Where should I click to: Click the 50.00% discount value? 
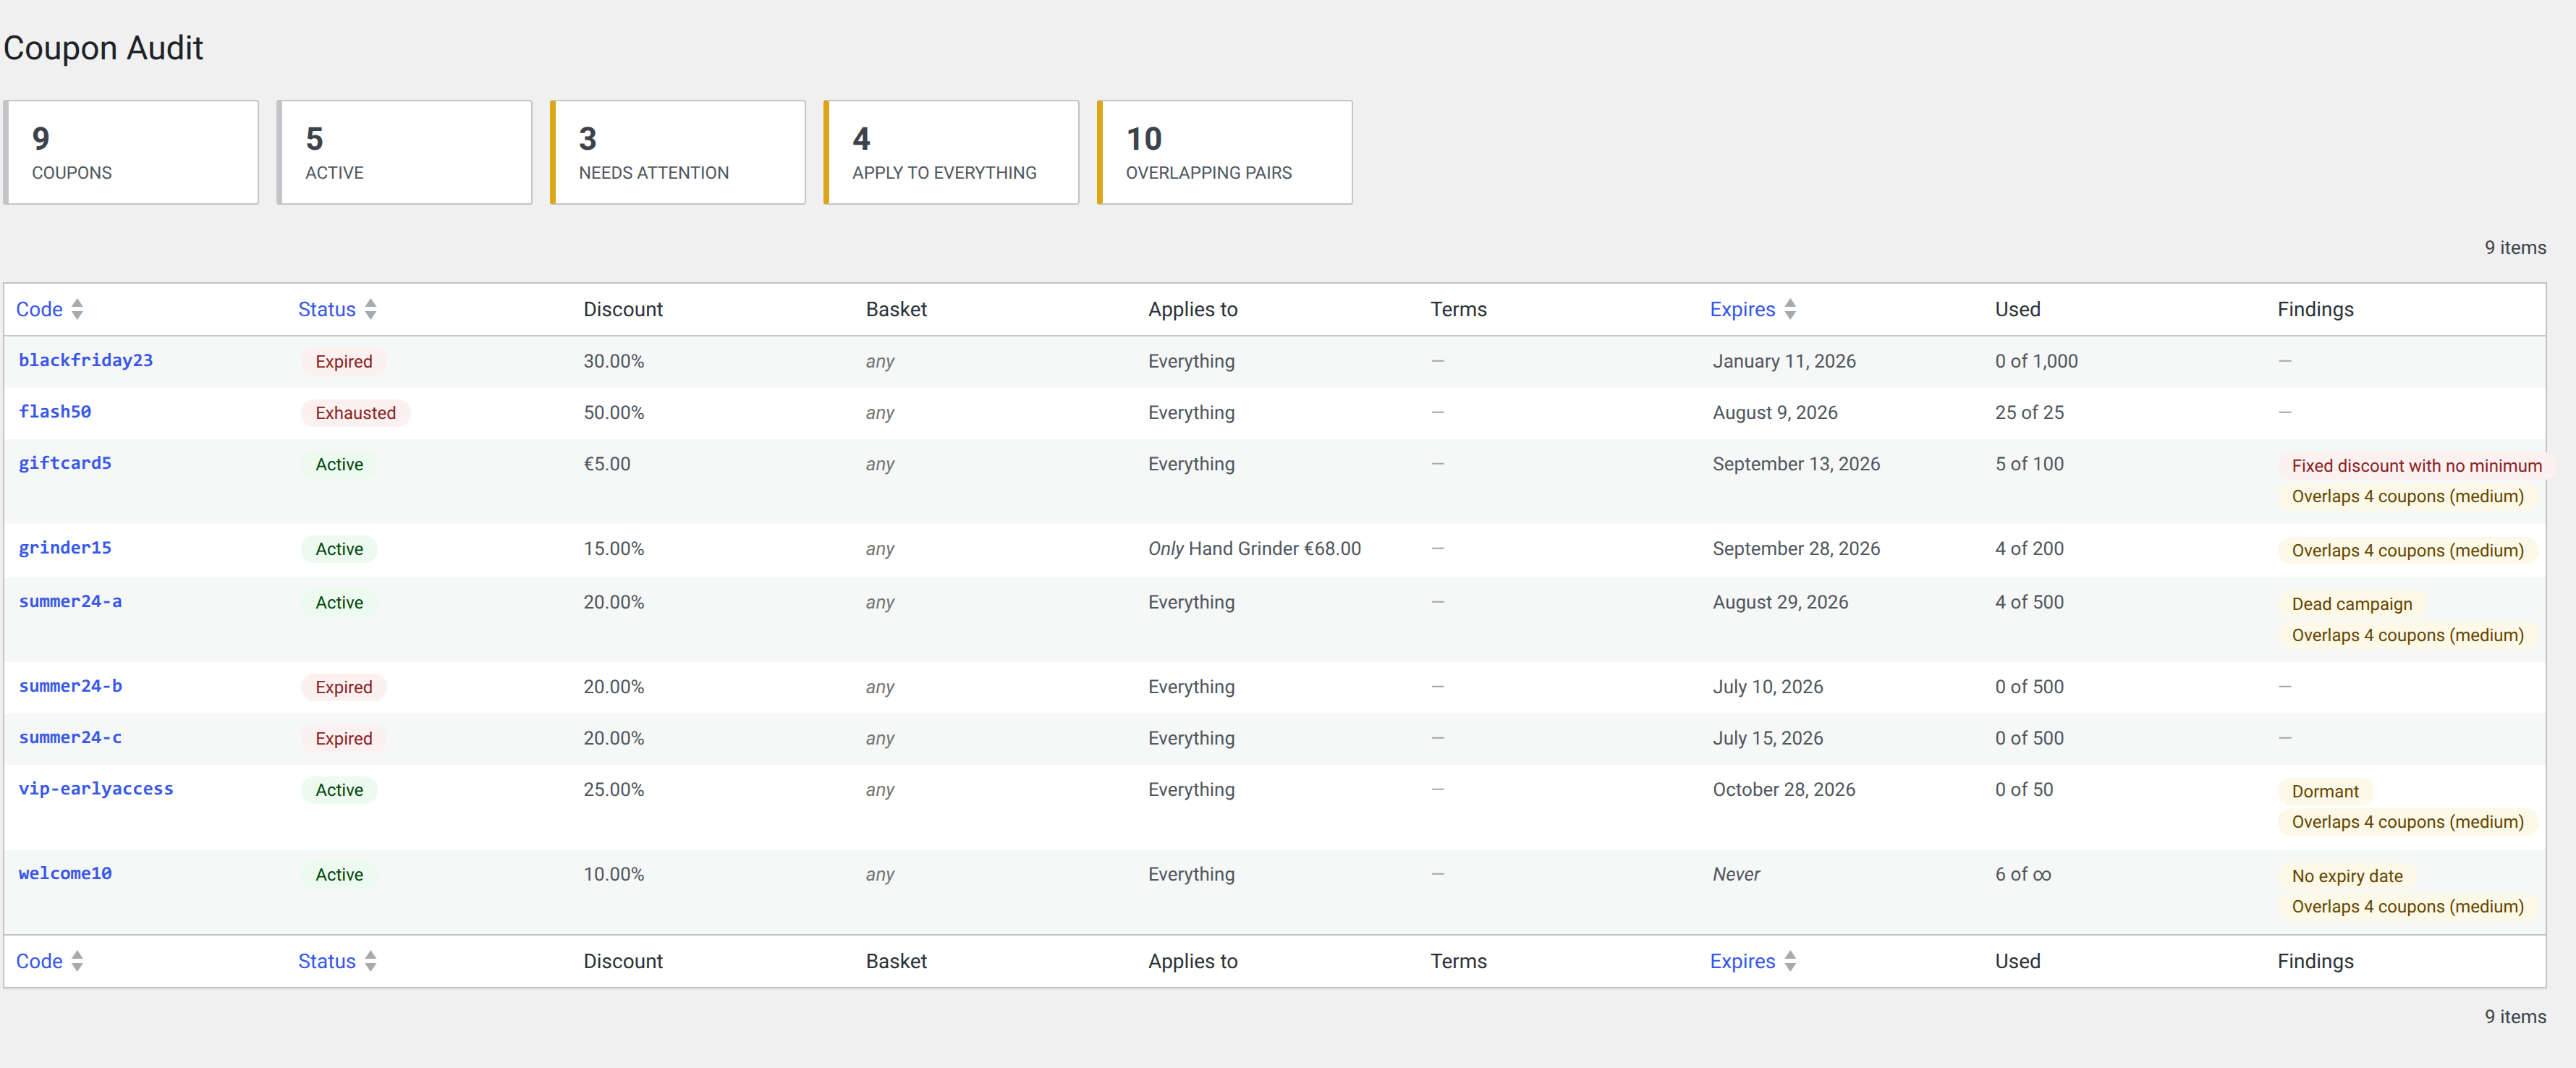pyautogui.click(x=614, y=413)
